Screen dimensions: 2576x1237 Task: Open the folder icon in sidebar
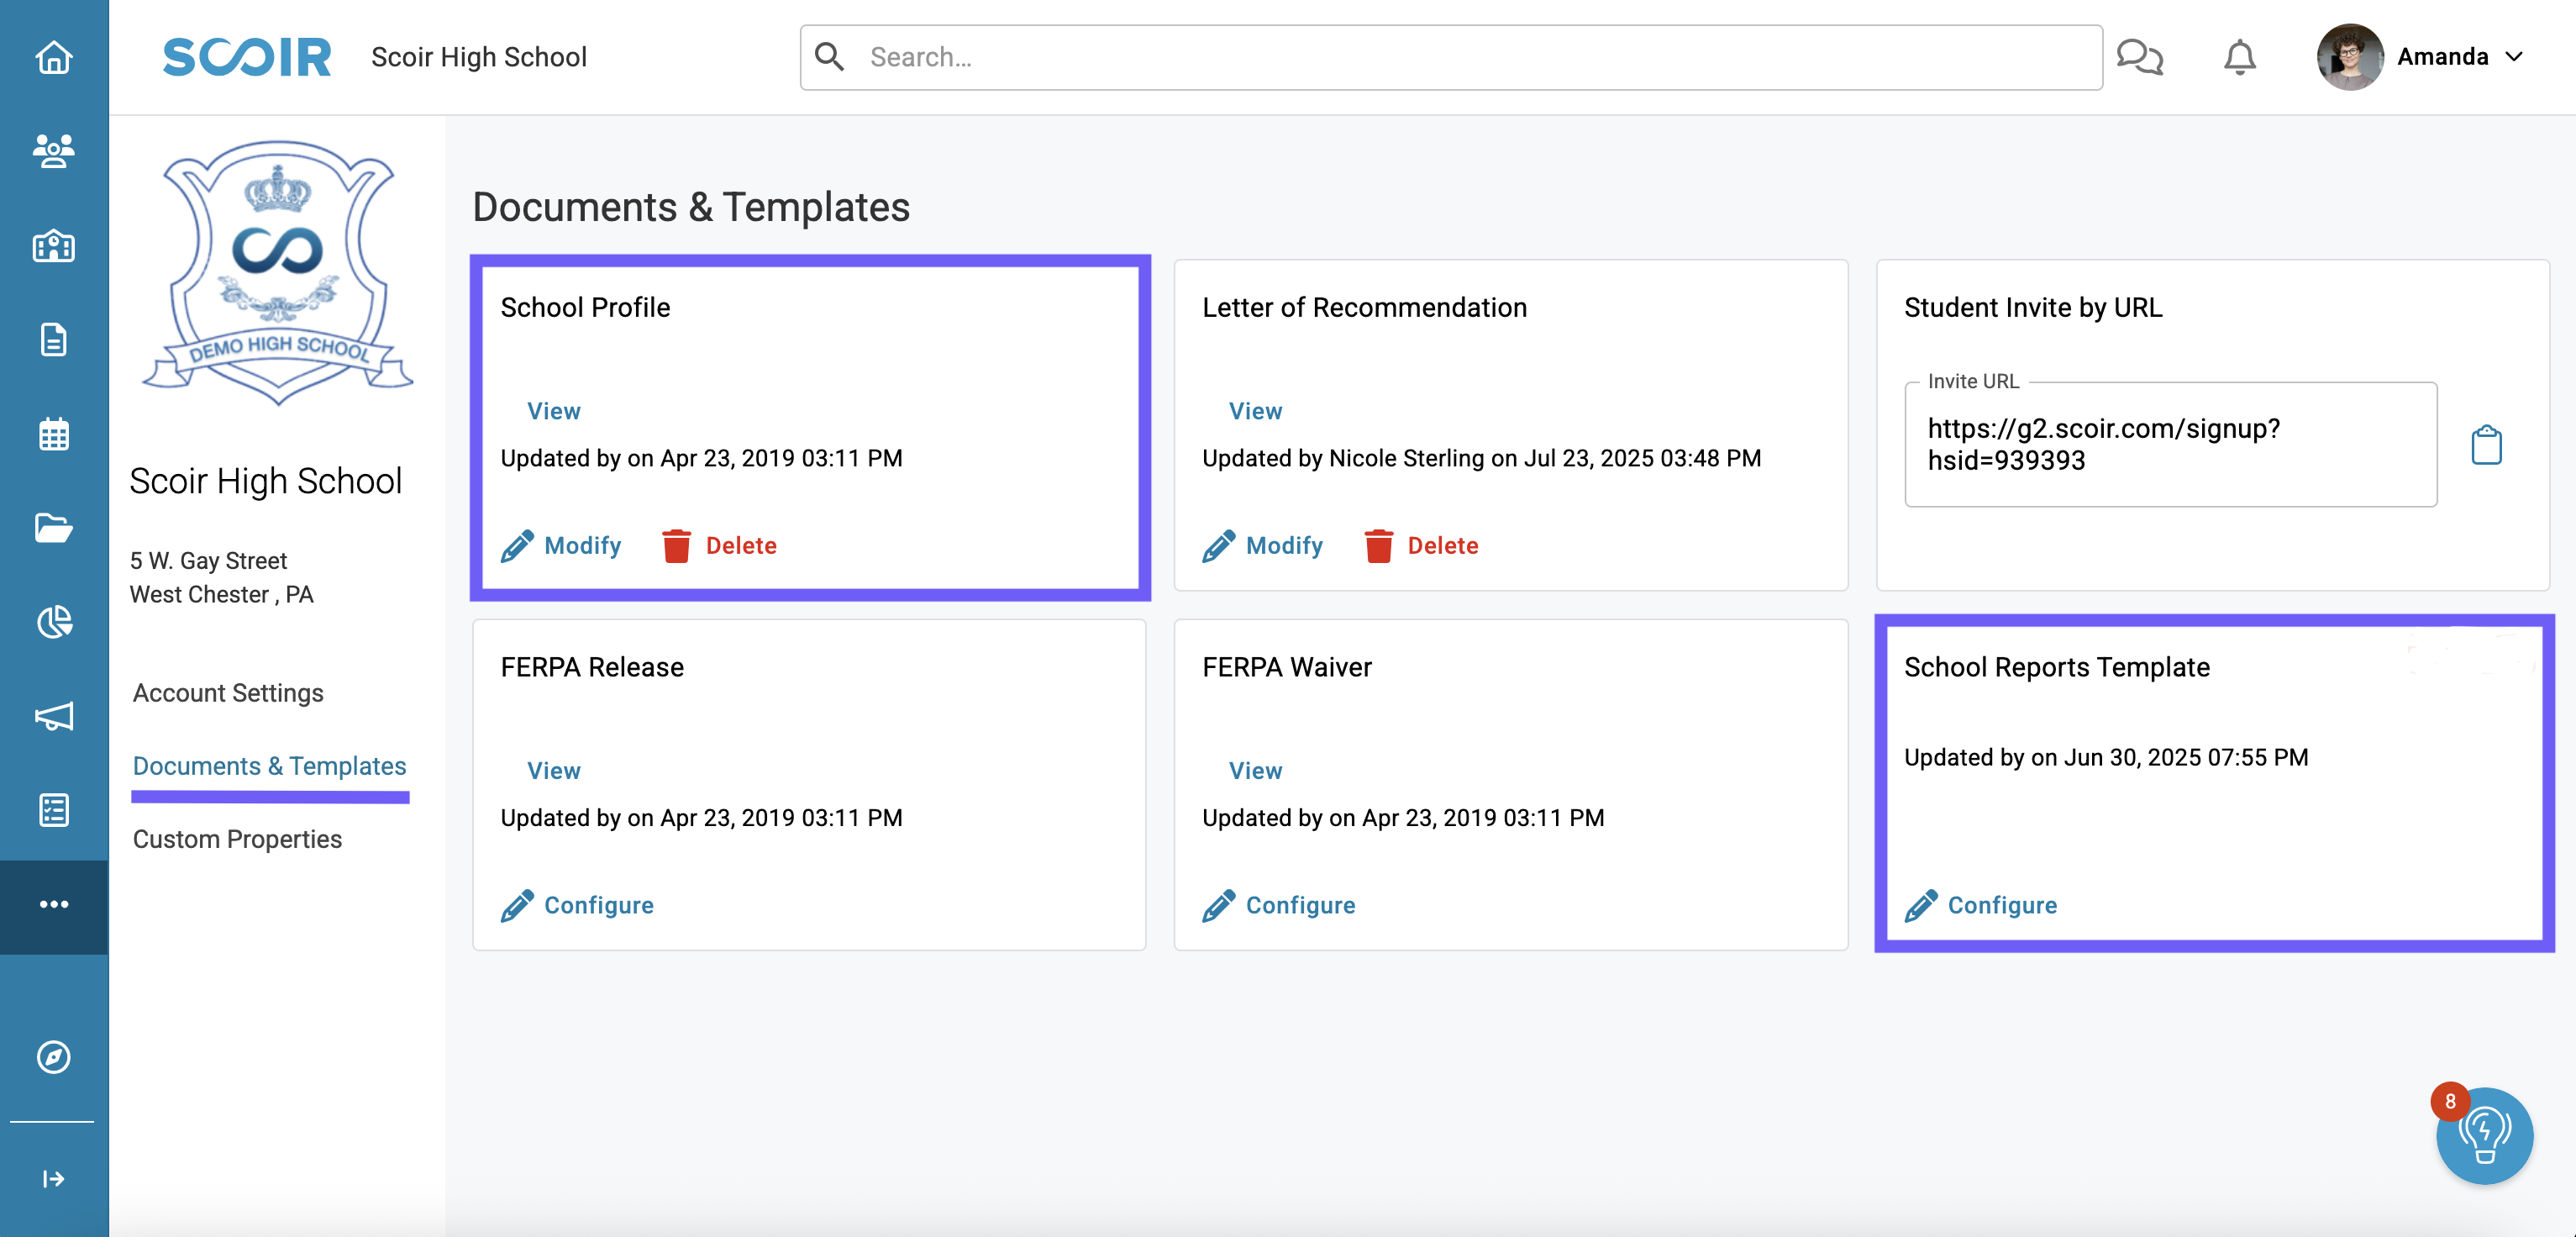(54, 527)
